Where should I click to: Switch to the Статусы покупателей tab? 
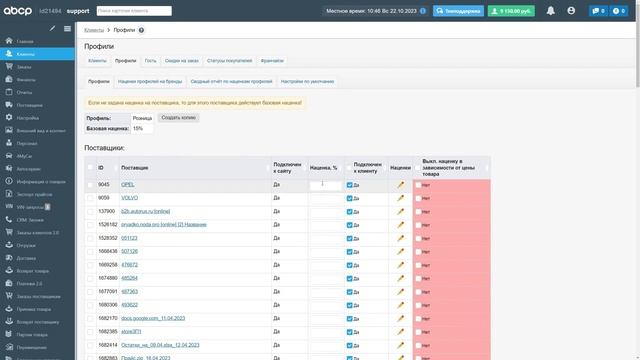pyautogui.click(x=229, y=61)
